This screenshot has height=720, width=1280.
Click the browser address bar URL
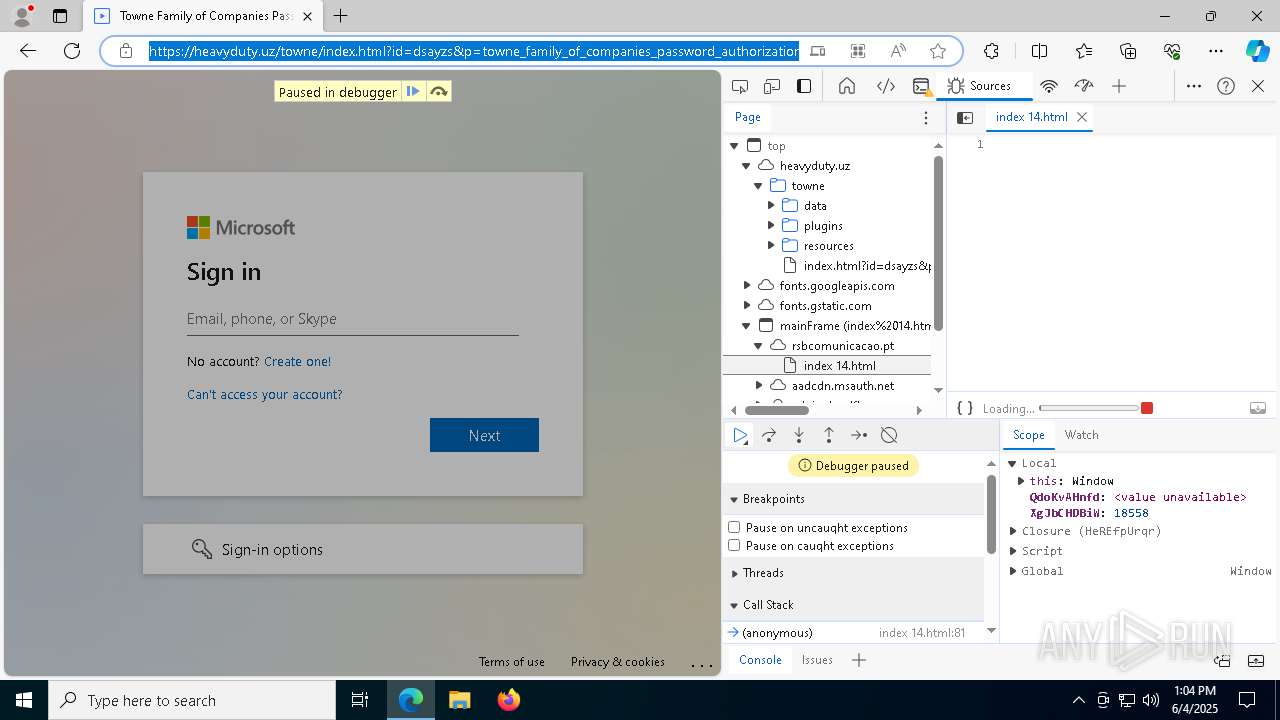[474, 51]
